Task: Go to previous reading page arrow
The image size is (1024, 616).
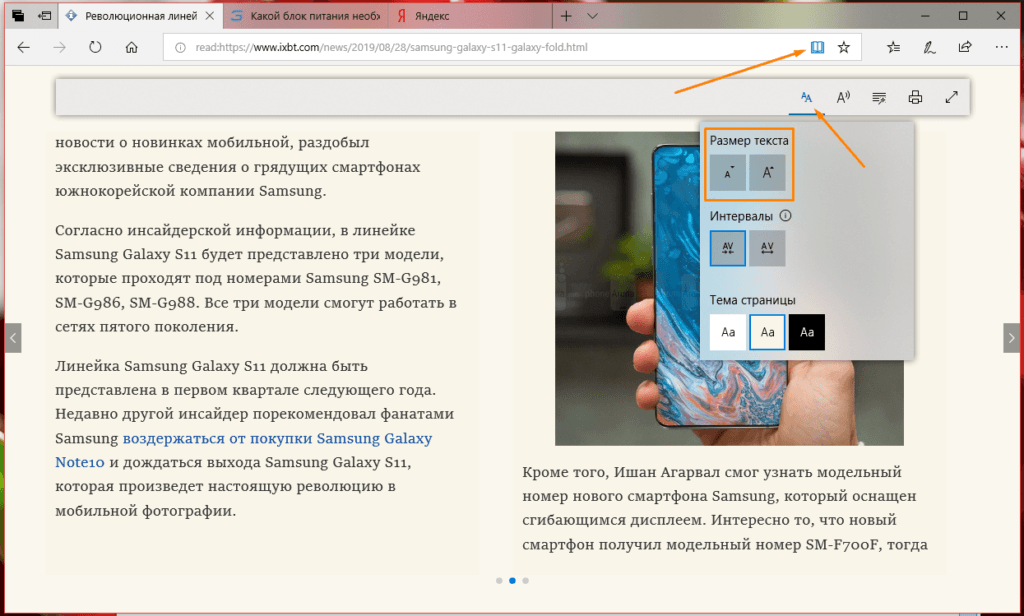Action: click(x=13, y=338)
